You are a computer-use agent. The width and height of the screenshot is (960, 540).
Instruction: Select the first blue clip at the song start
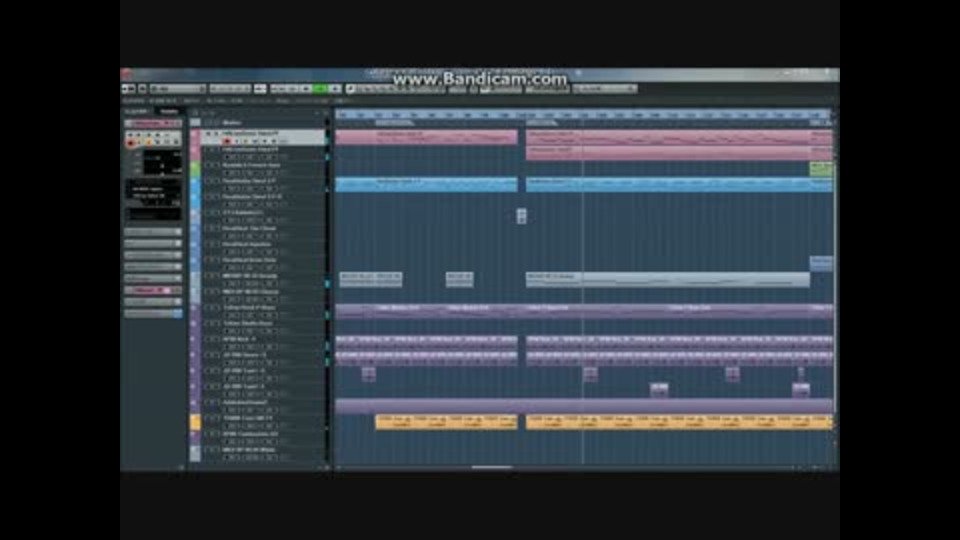pos(426,184)
